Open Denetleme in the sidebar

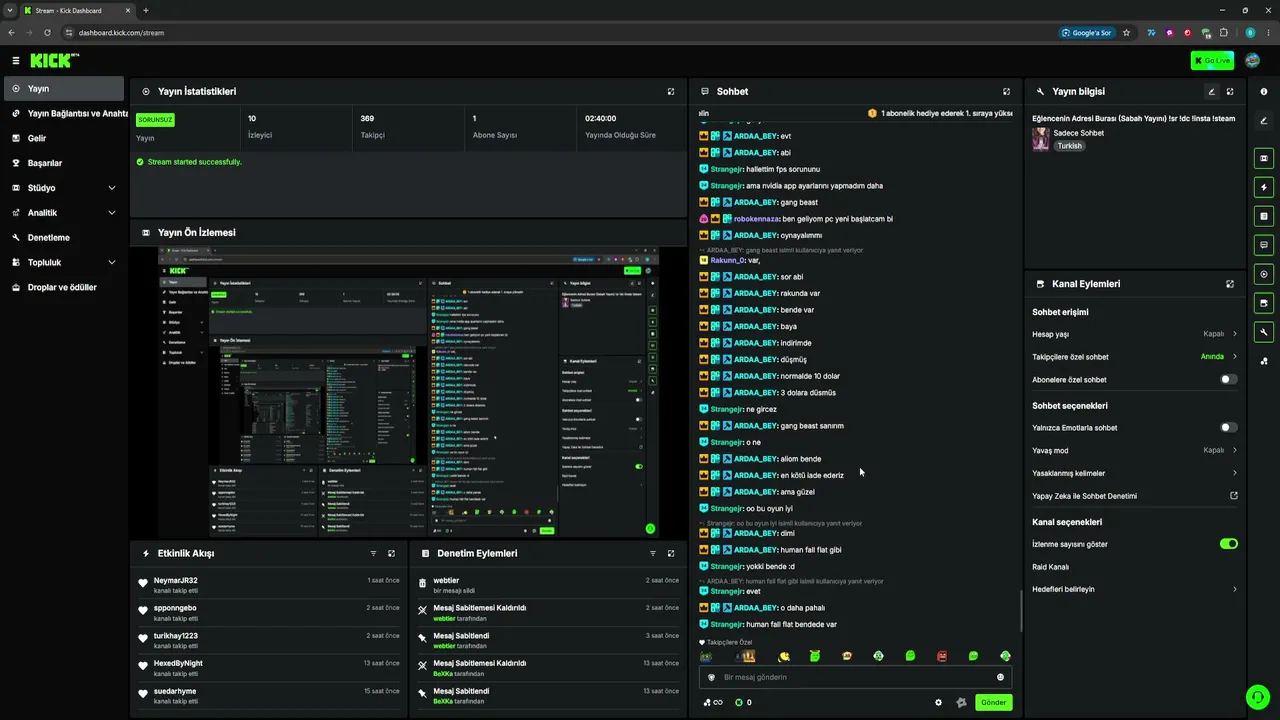tap(65, 238)
